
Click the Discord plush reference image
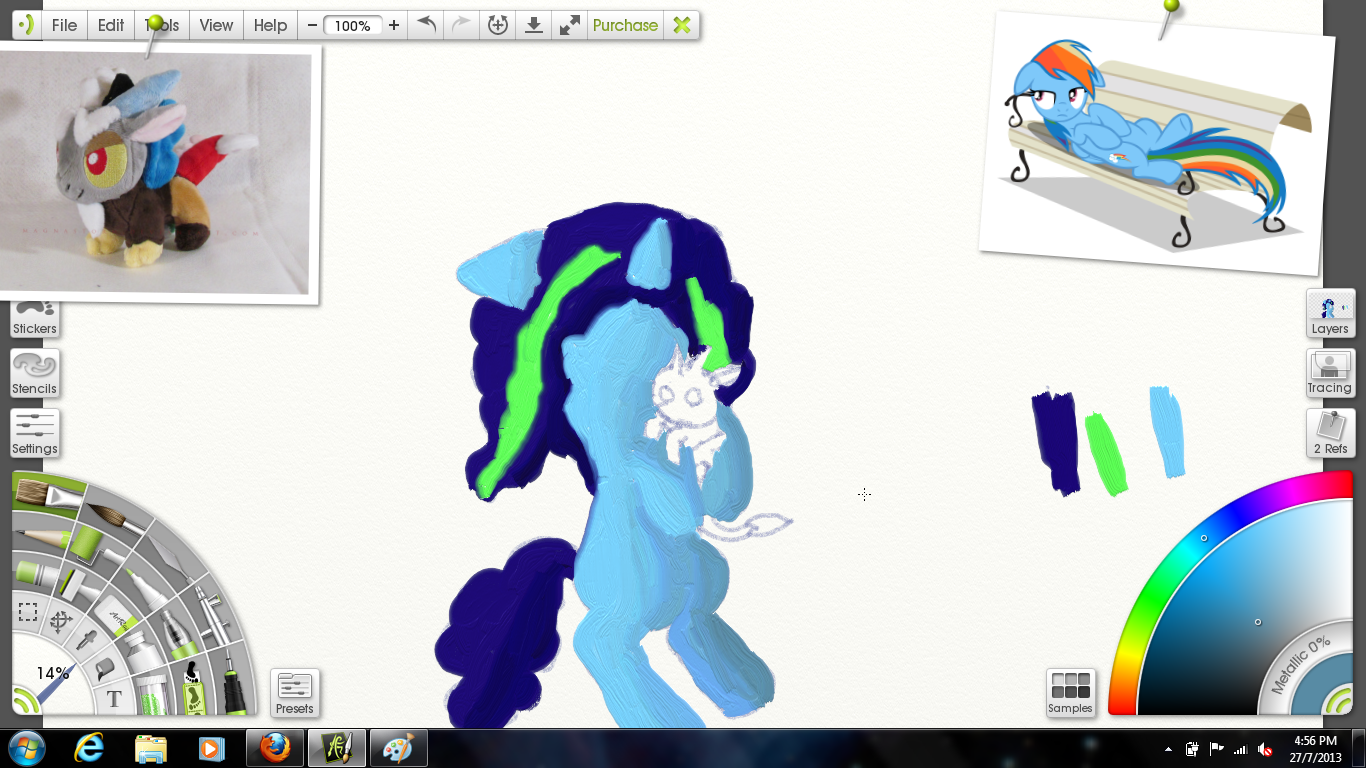[157, 174]
